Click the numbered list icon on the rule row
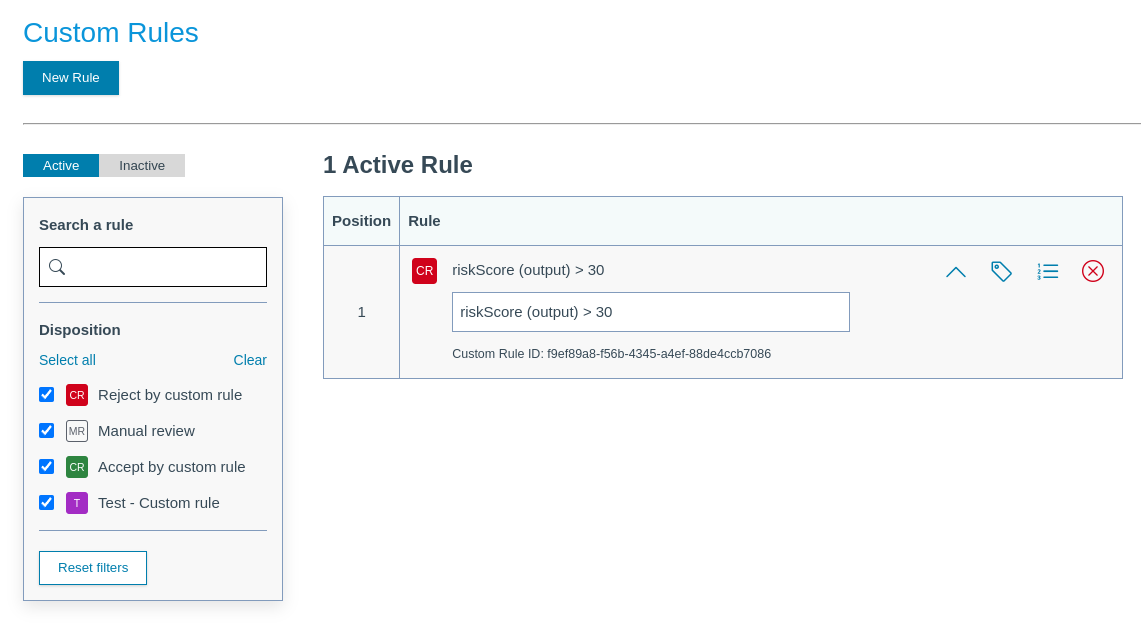Screen dimensions: 1141x623 [1047, 271]
